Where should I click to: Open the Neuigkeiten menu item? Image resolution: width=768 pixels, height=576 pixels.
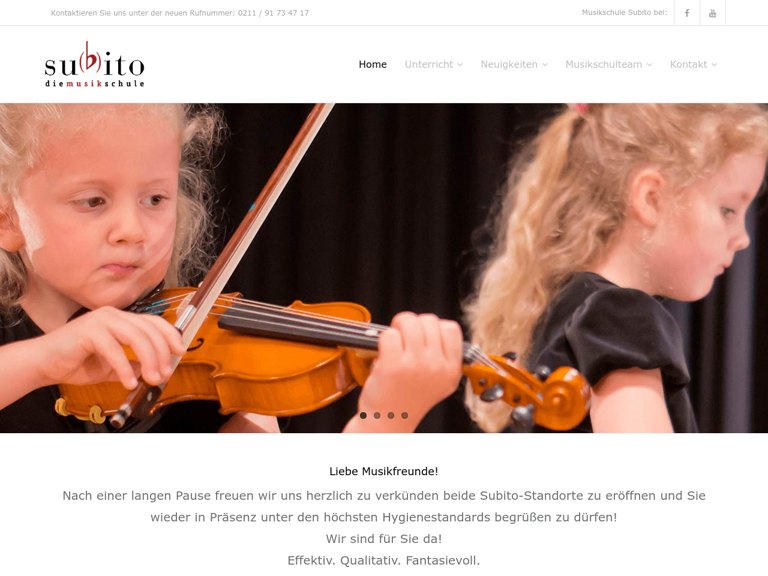click(x=509, y=64)
